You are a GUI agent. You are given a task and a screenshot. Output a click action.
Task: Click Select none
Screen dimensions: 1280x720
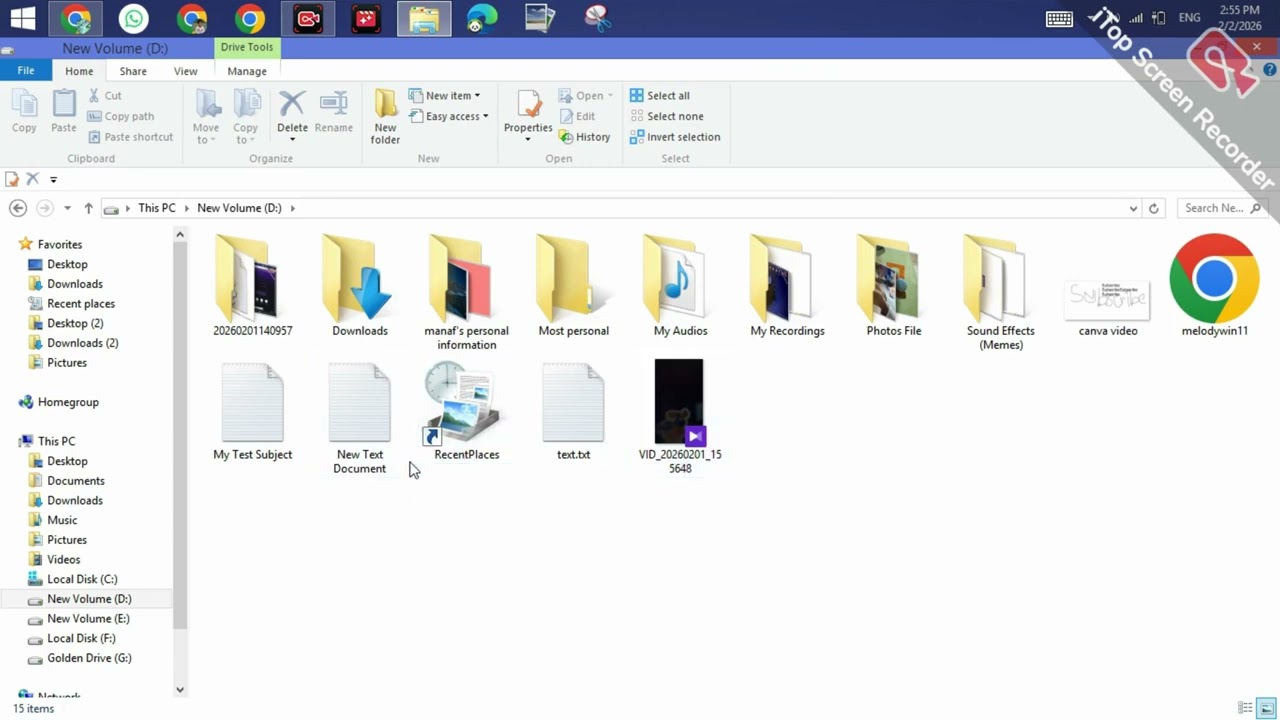(666, 116)
